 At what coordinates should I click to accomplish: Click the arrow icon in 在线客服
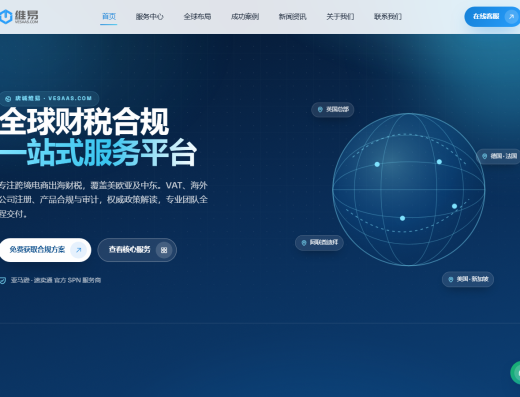pos(511,16)
